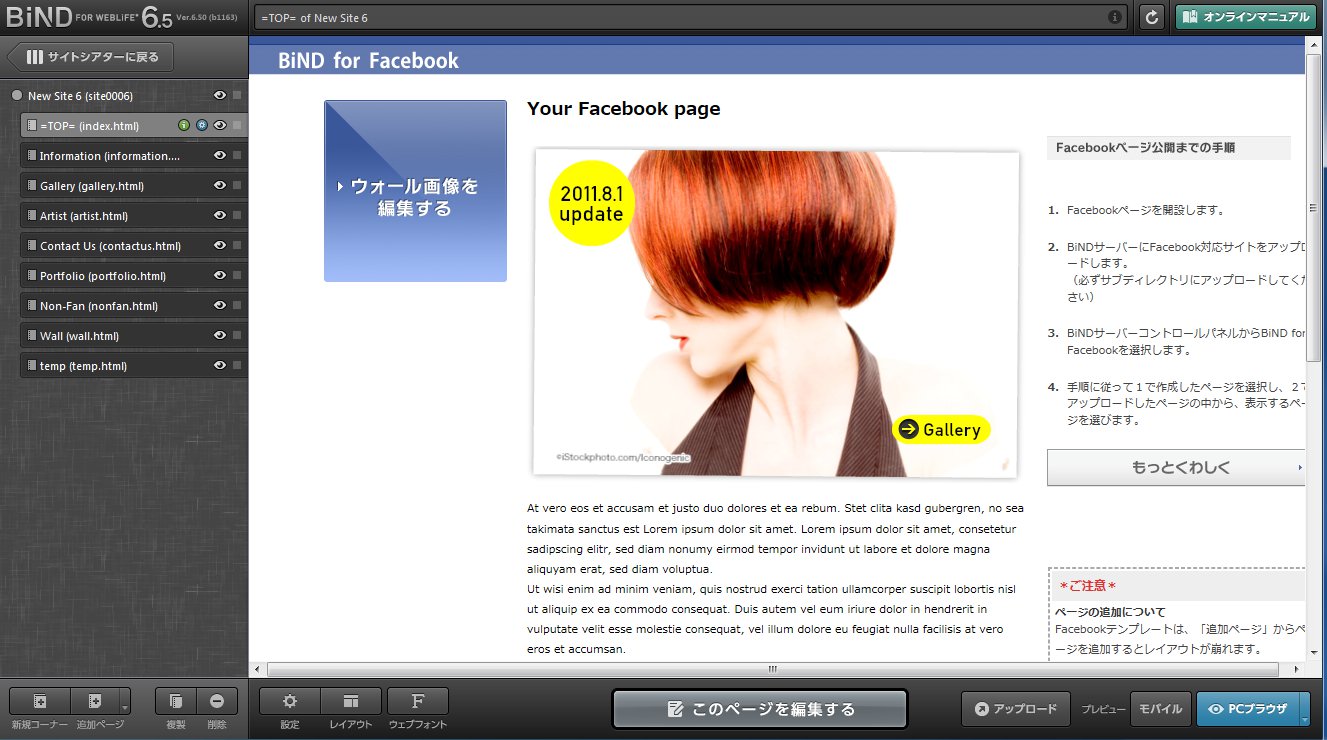Click the vertical scrollbar thumb of preview
This screenshot has width=1327, height=740.
tap(1314, 207)
